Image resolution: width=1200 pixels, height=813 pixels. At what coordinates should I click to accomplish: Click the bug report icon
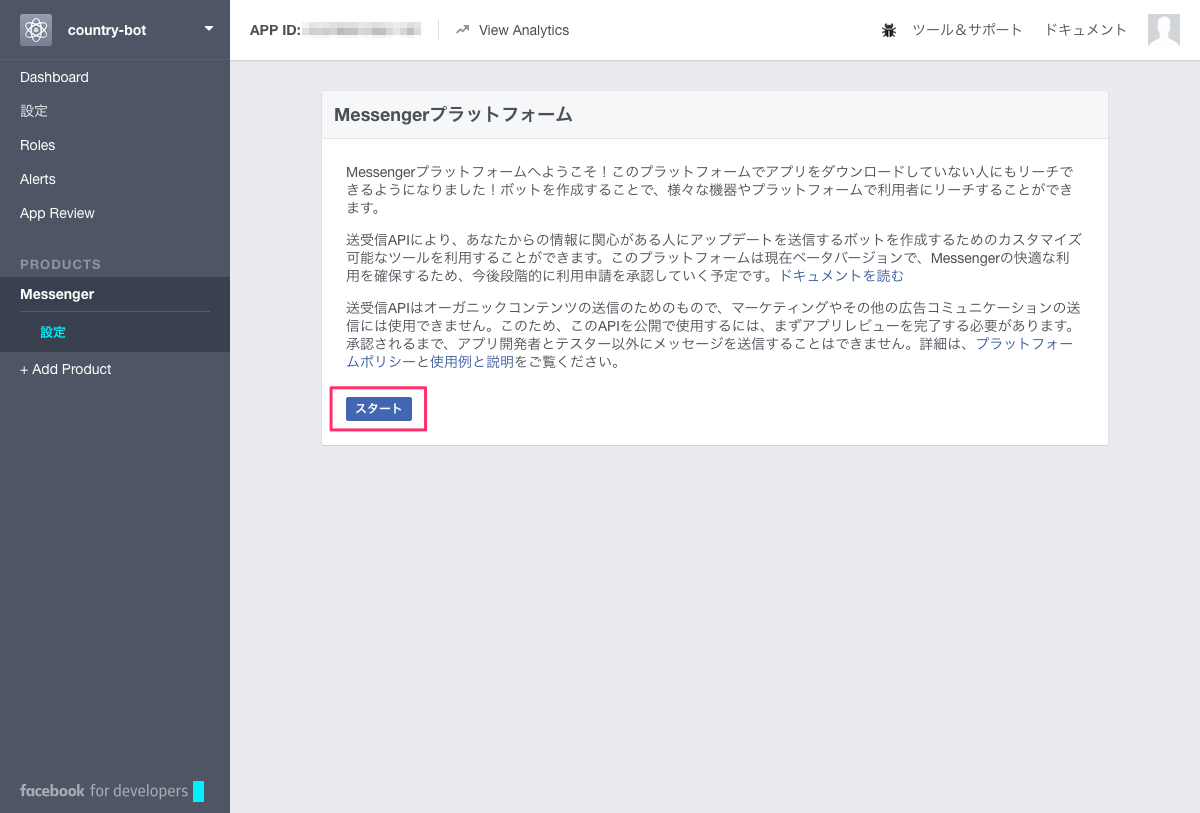889,31
